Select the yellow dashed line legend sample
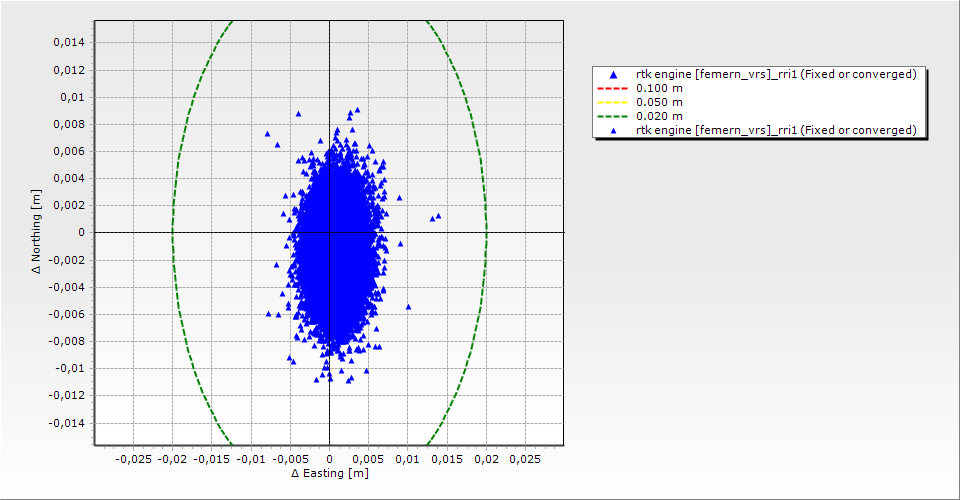960x500 pixels. (x=614, y=103)
